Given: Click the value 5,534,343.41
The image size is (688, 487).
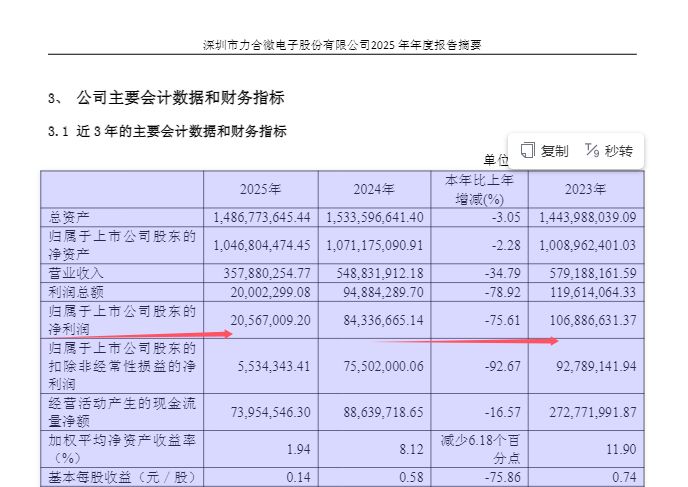Looking at the screenshot, I should tap(274, 366).
